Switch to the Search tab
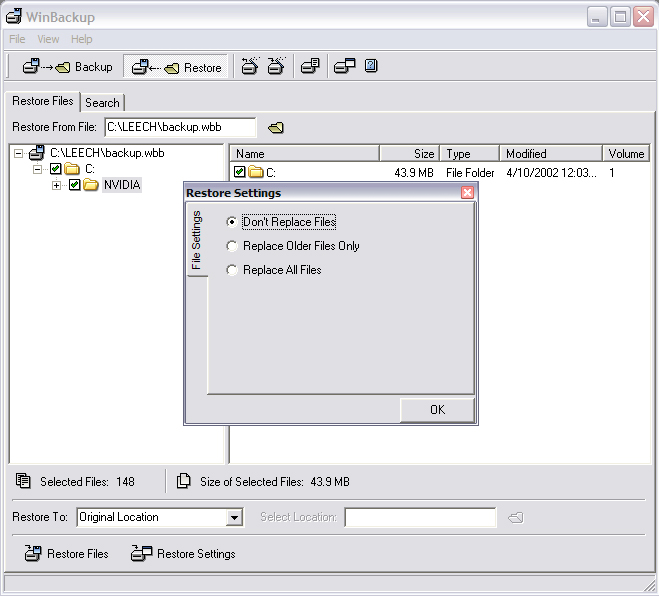Viewport: 659px width, 596px height. pos(102,102)
